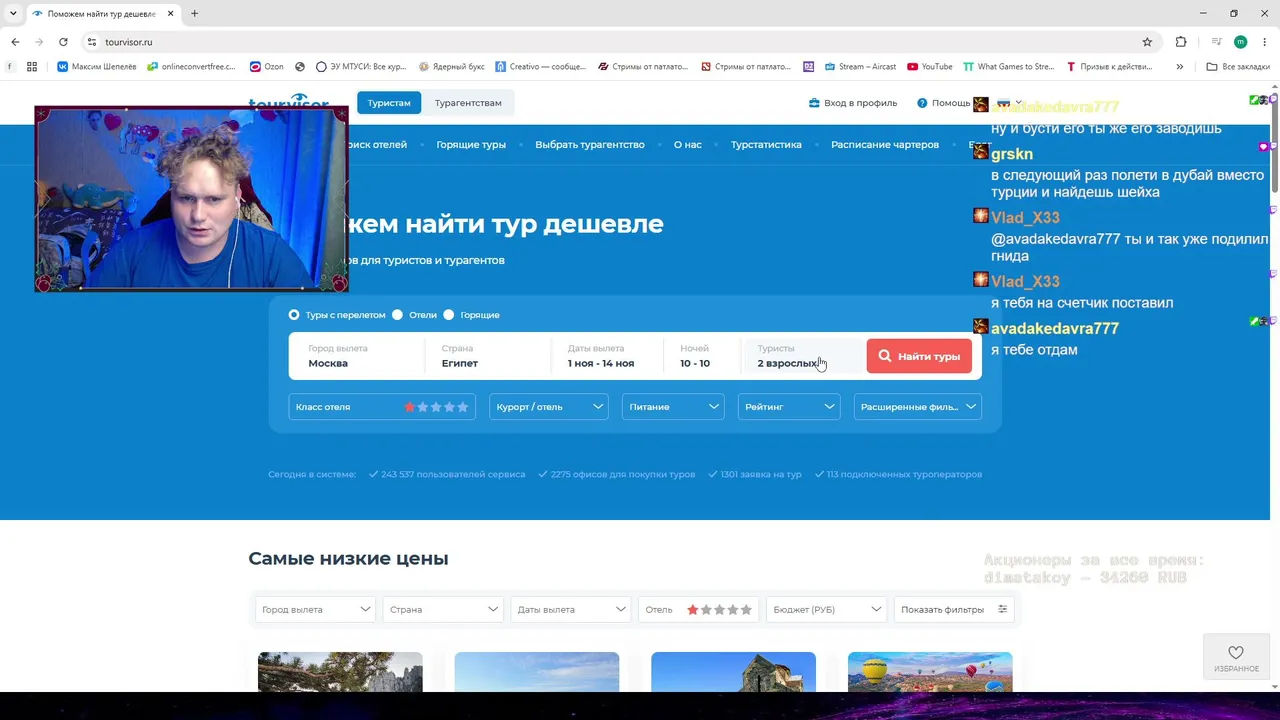
Task: Open the Призыв к действию bookmark
Action: (x=1109, y=67)
